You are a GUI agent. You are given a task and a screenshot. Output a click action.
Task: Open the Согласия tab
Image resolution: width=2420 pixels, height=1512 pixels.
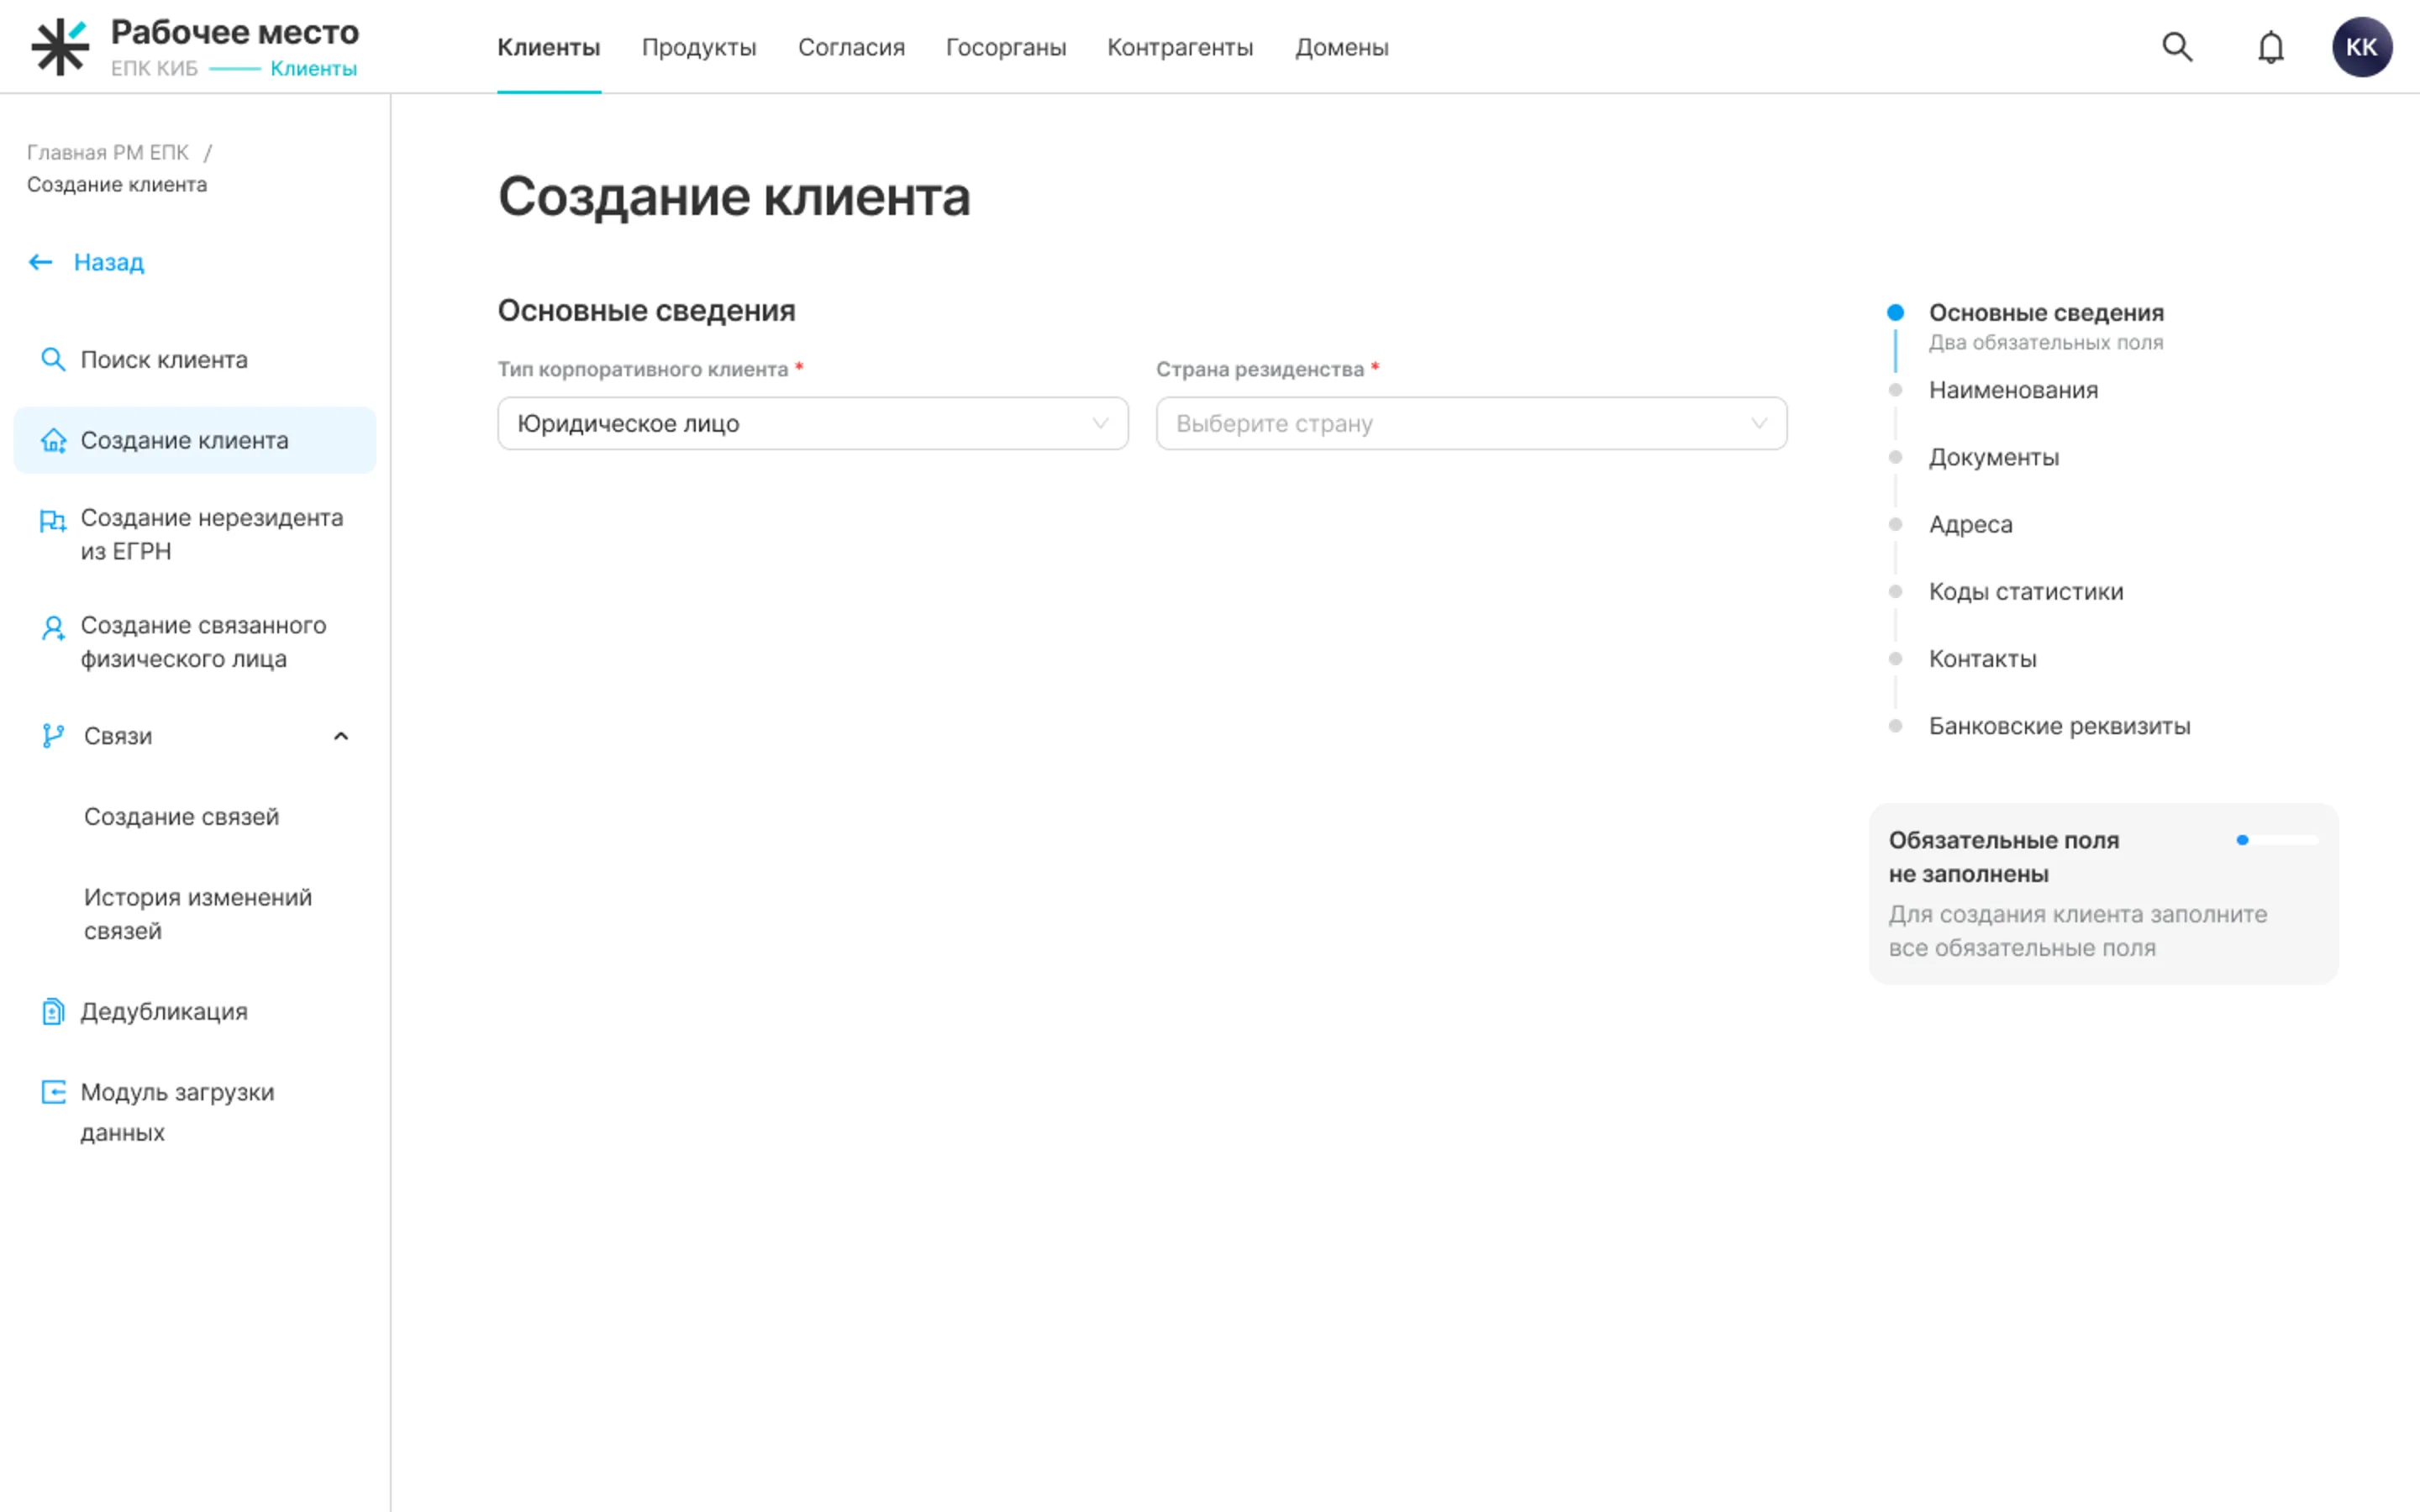(x=851, y=47)
